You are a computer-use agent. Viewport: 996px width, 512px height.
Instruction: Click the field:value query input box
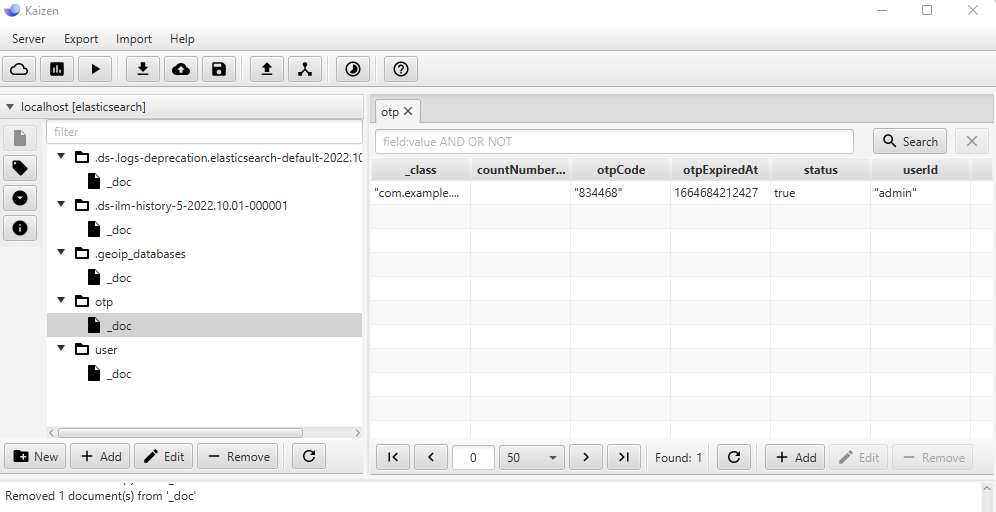coord(614,142)
